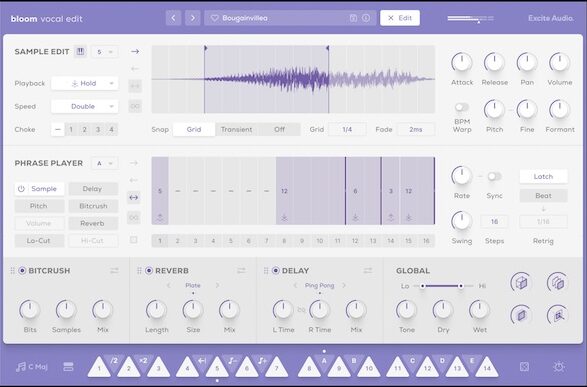This screenshot has height=387, width=587.
Task: Open the sample number 5 dropdown
Action: 105,52
